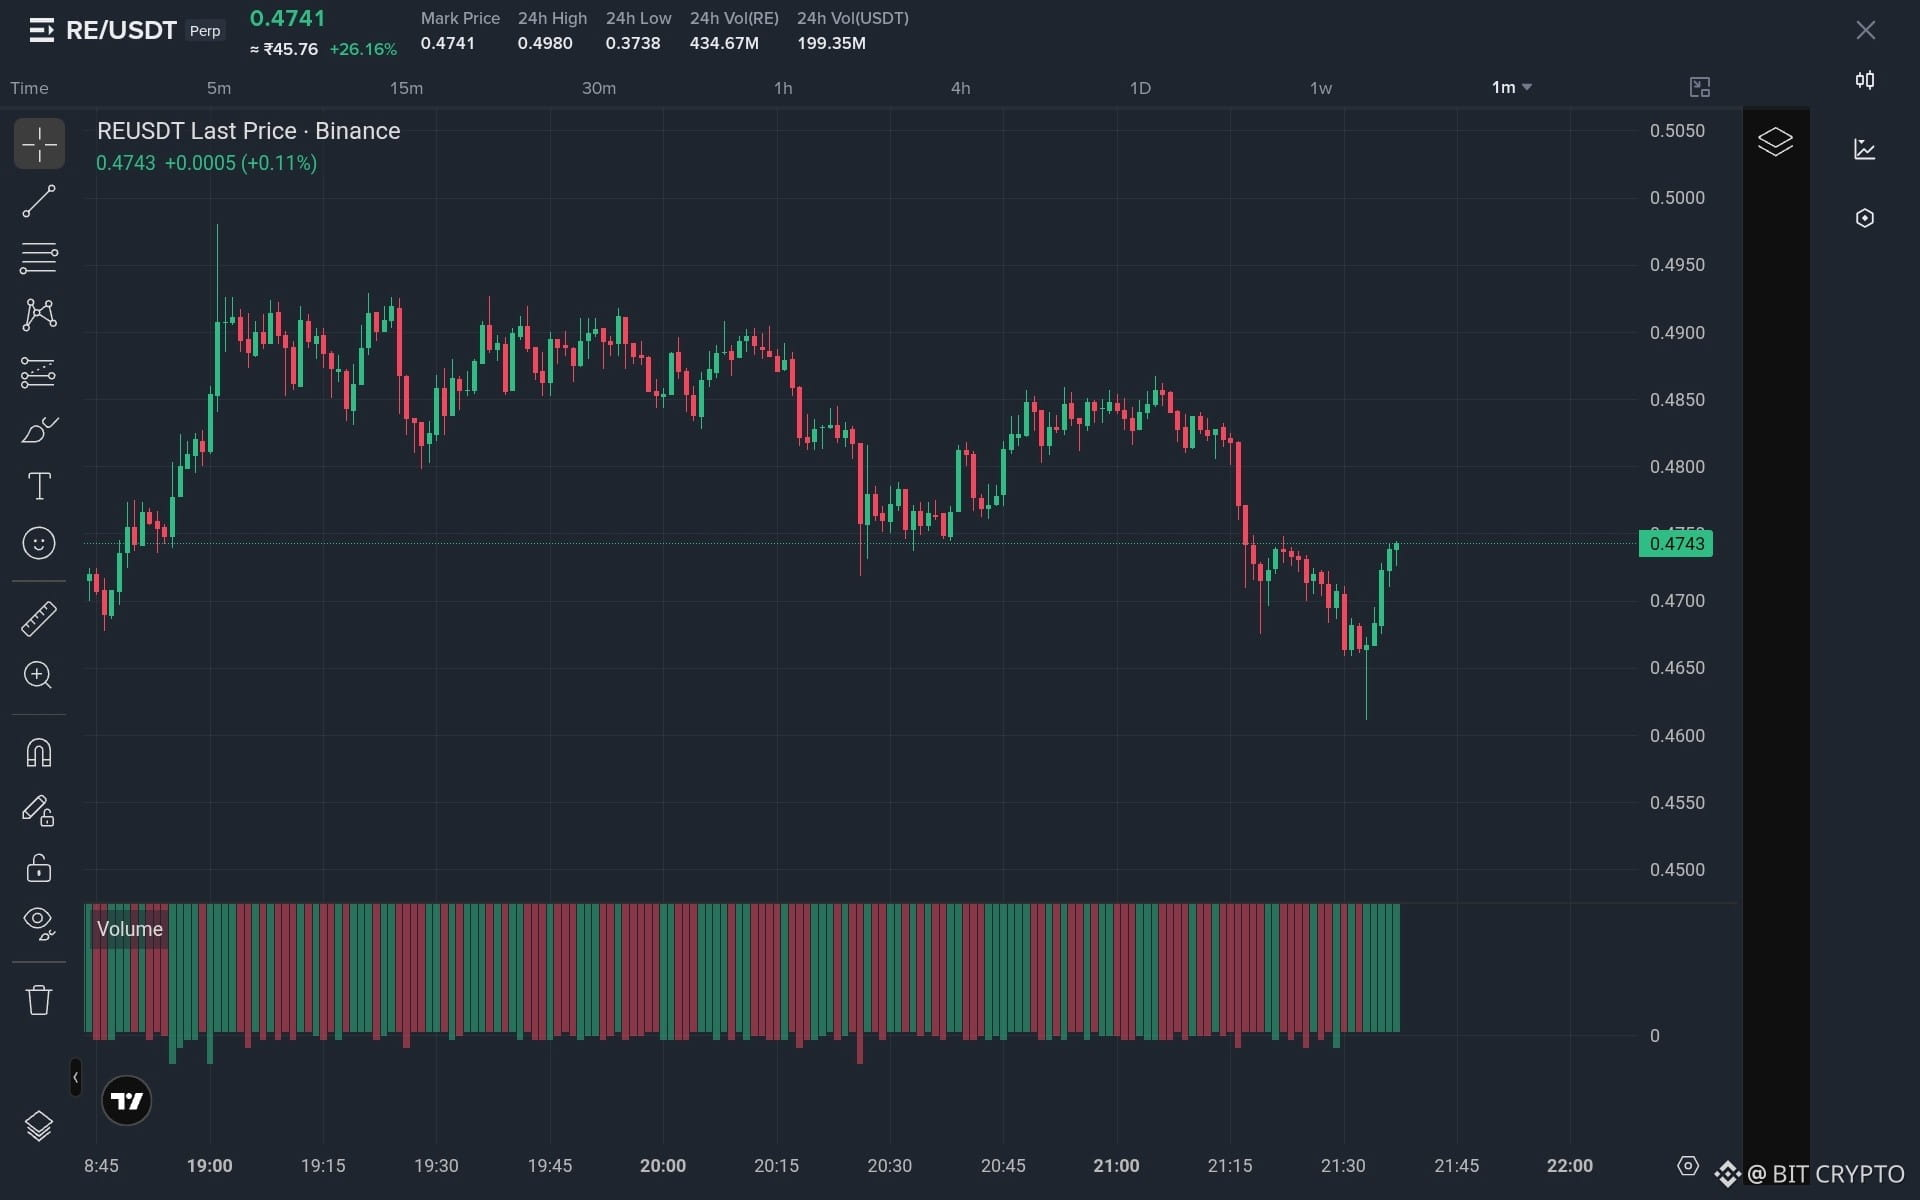The height and width of the screenshot is (1200, 1920).
Task: Switch chart to 30m timeframe
Action: [x=599, y=88]
